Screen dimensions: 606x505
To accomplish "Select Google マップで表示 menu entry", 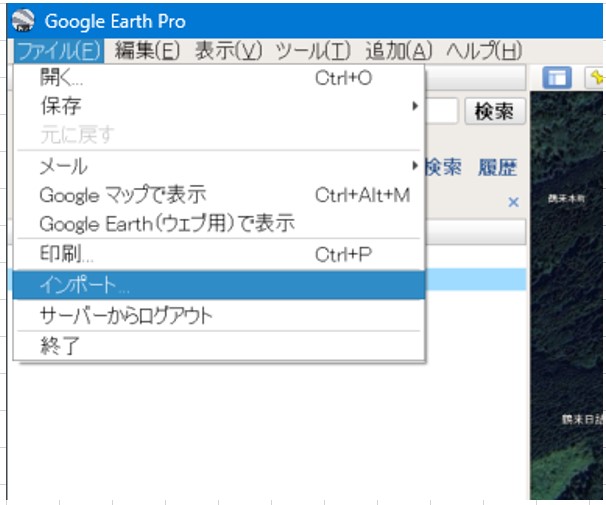I will point(122,195).
